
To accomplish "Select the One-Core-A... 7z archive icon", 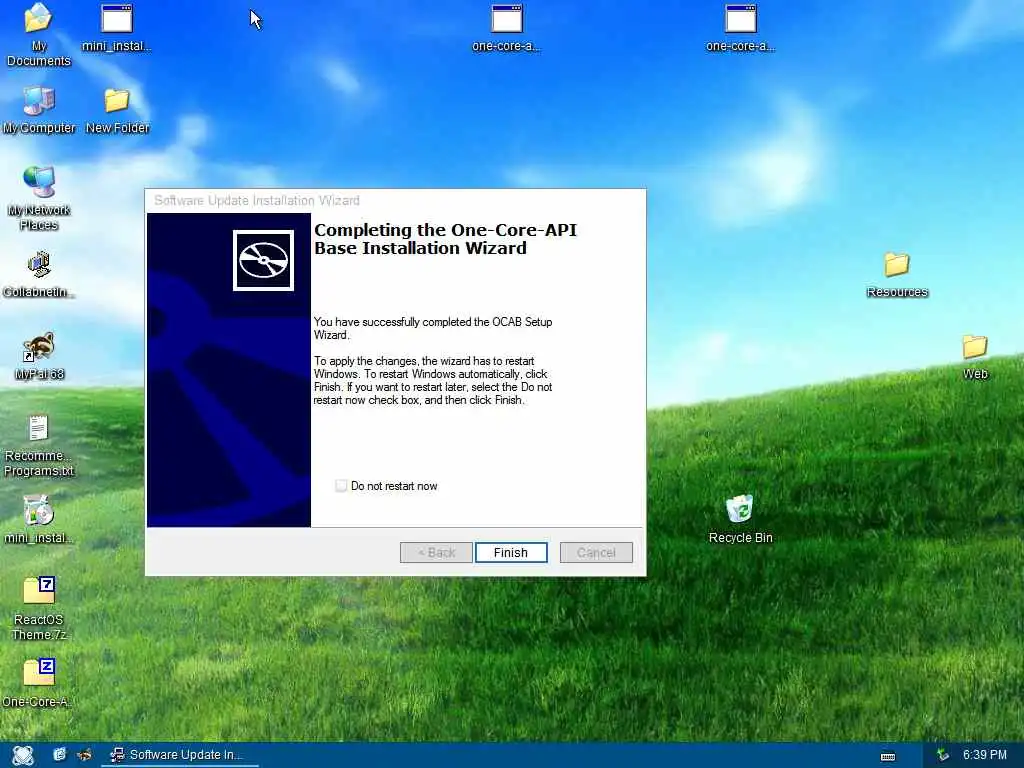I will point(39,683).
